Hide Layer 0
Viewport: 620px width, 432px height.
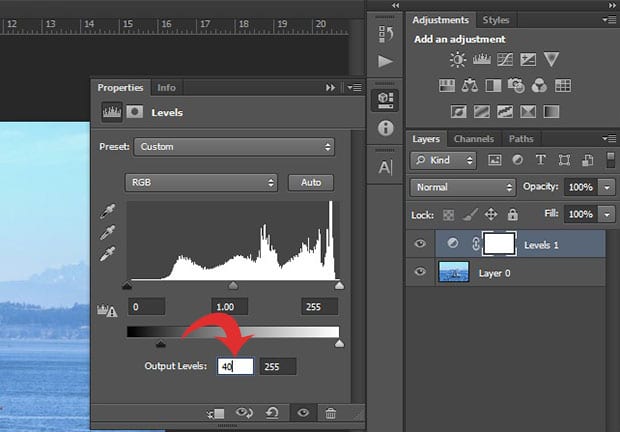pyautogui.click(x=420, y=272)
